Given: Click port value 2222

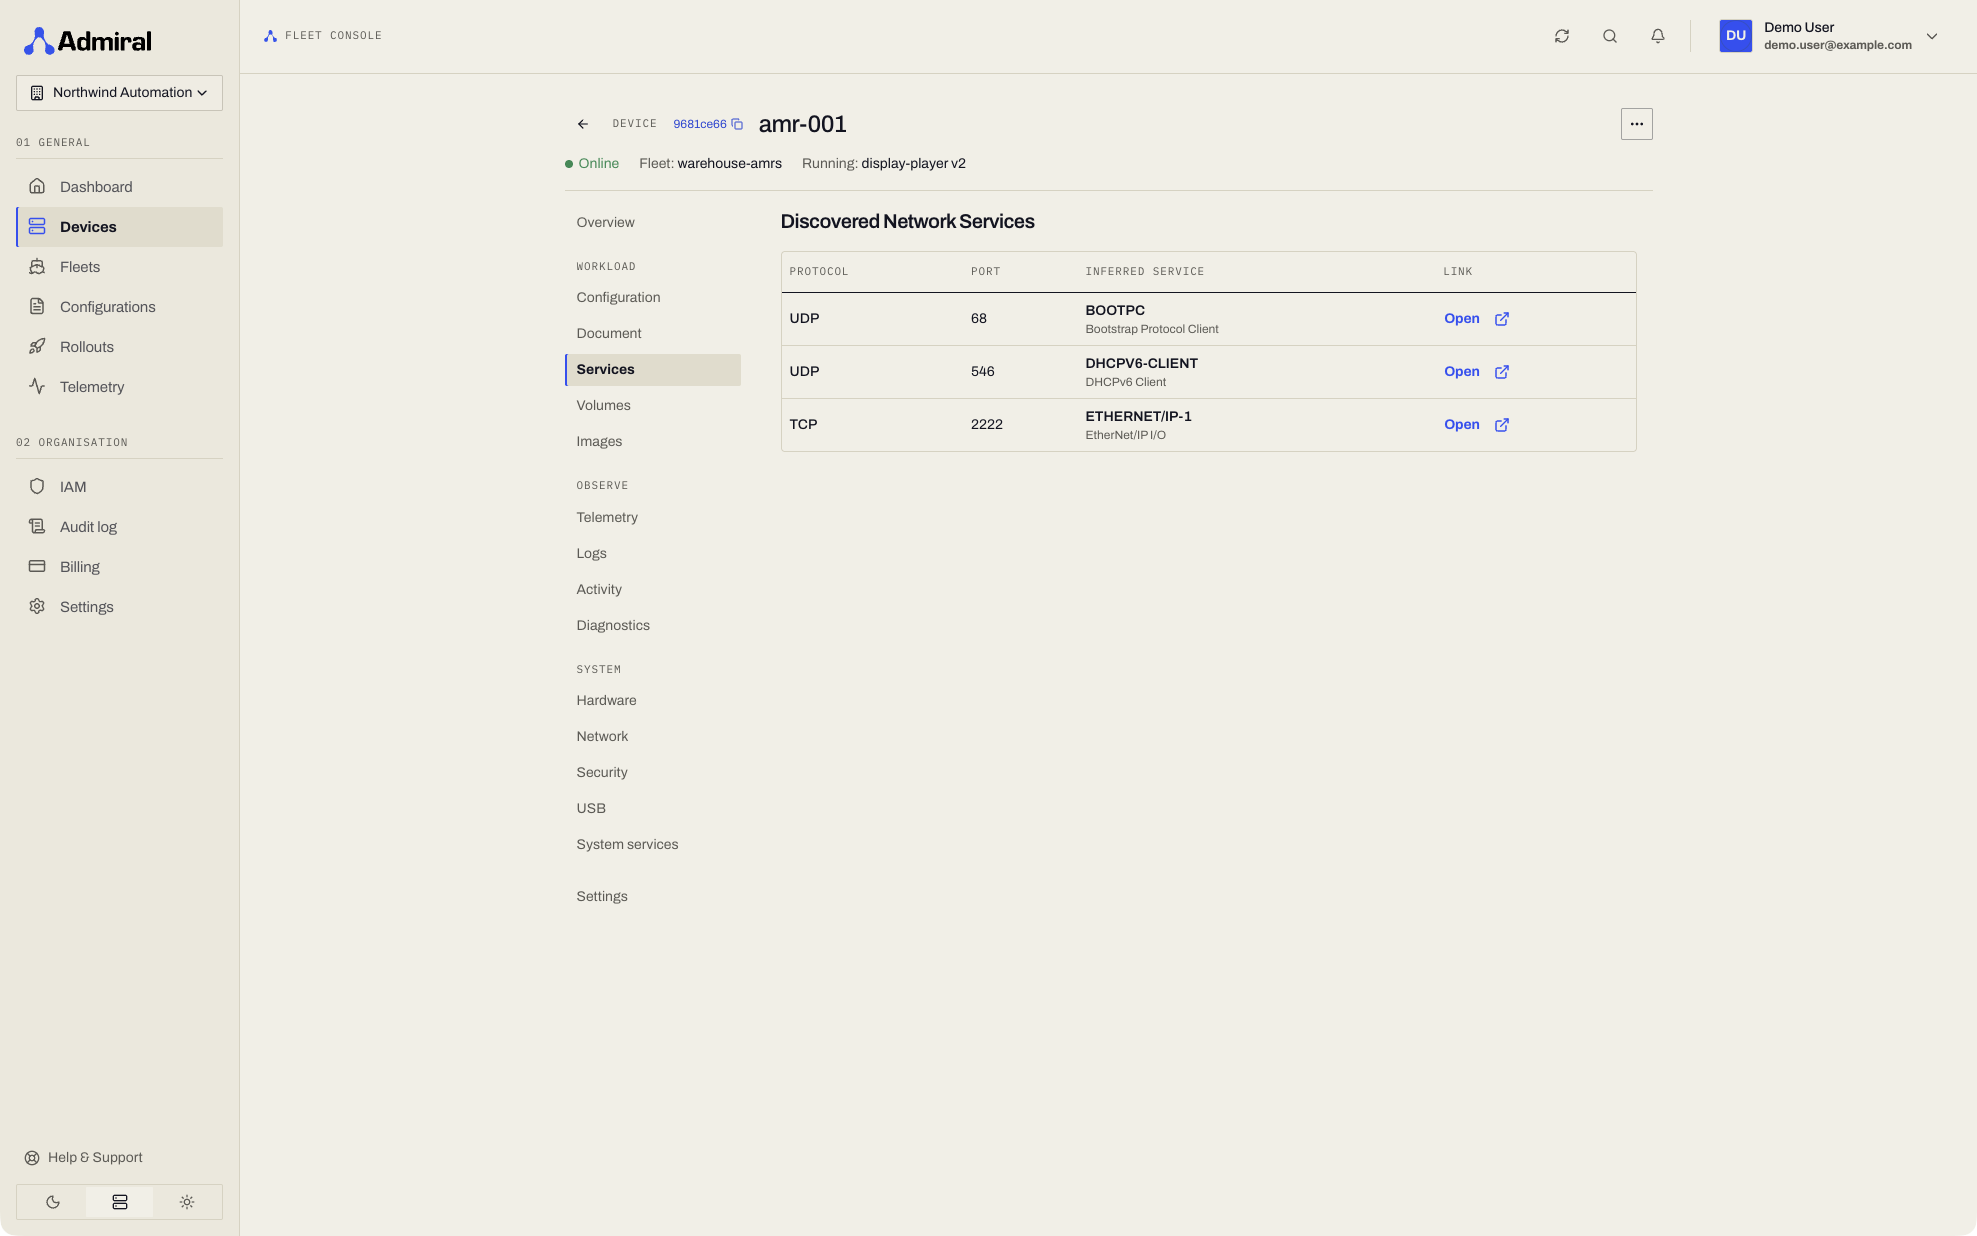Looking at the screenshot, I should [x=986, y=425].
